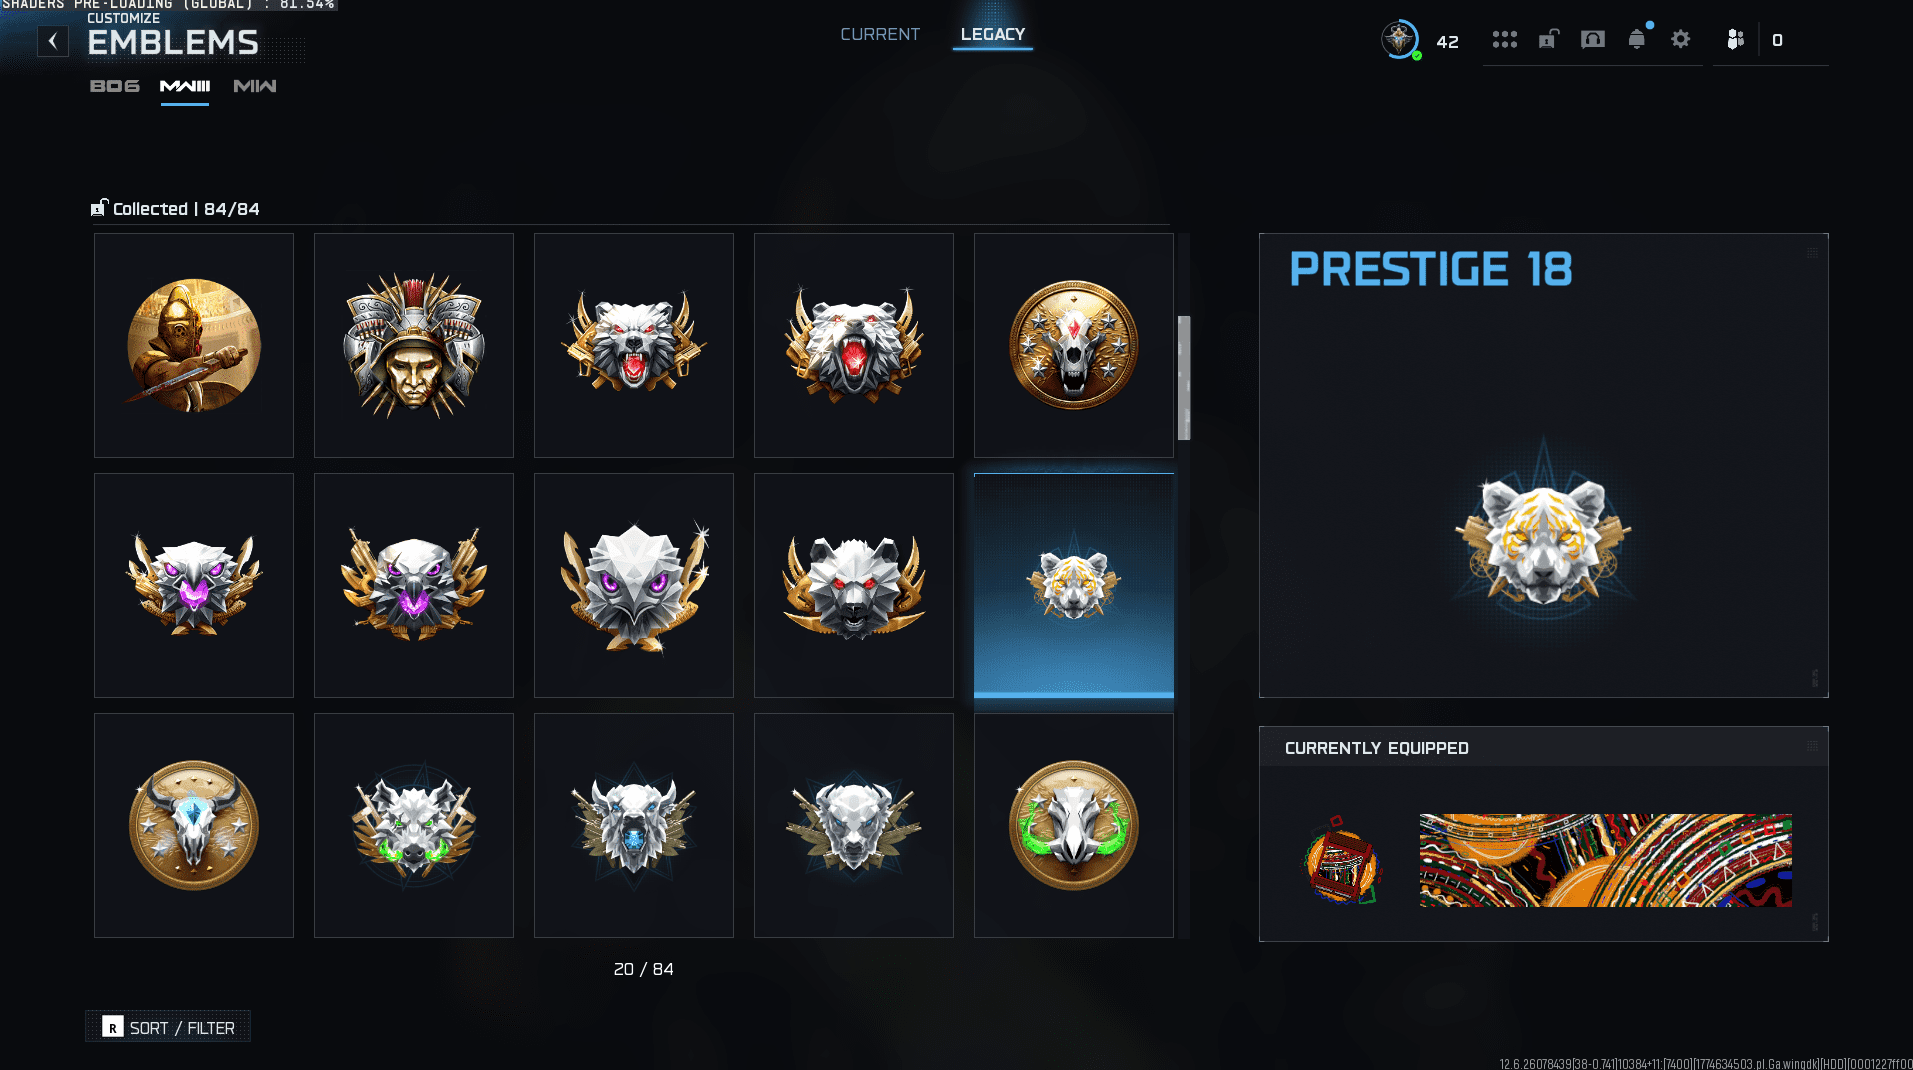Click the currently equipped calling card banner
Image resolution: width=1913 pixels, height=1070 pixels.
[x=1605, y=860]
